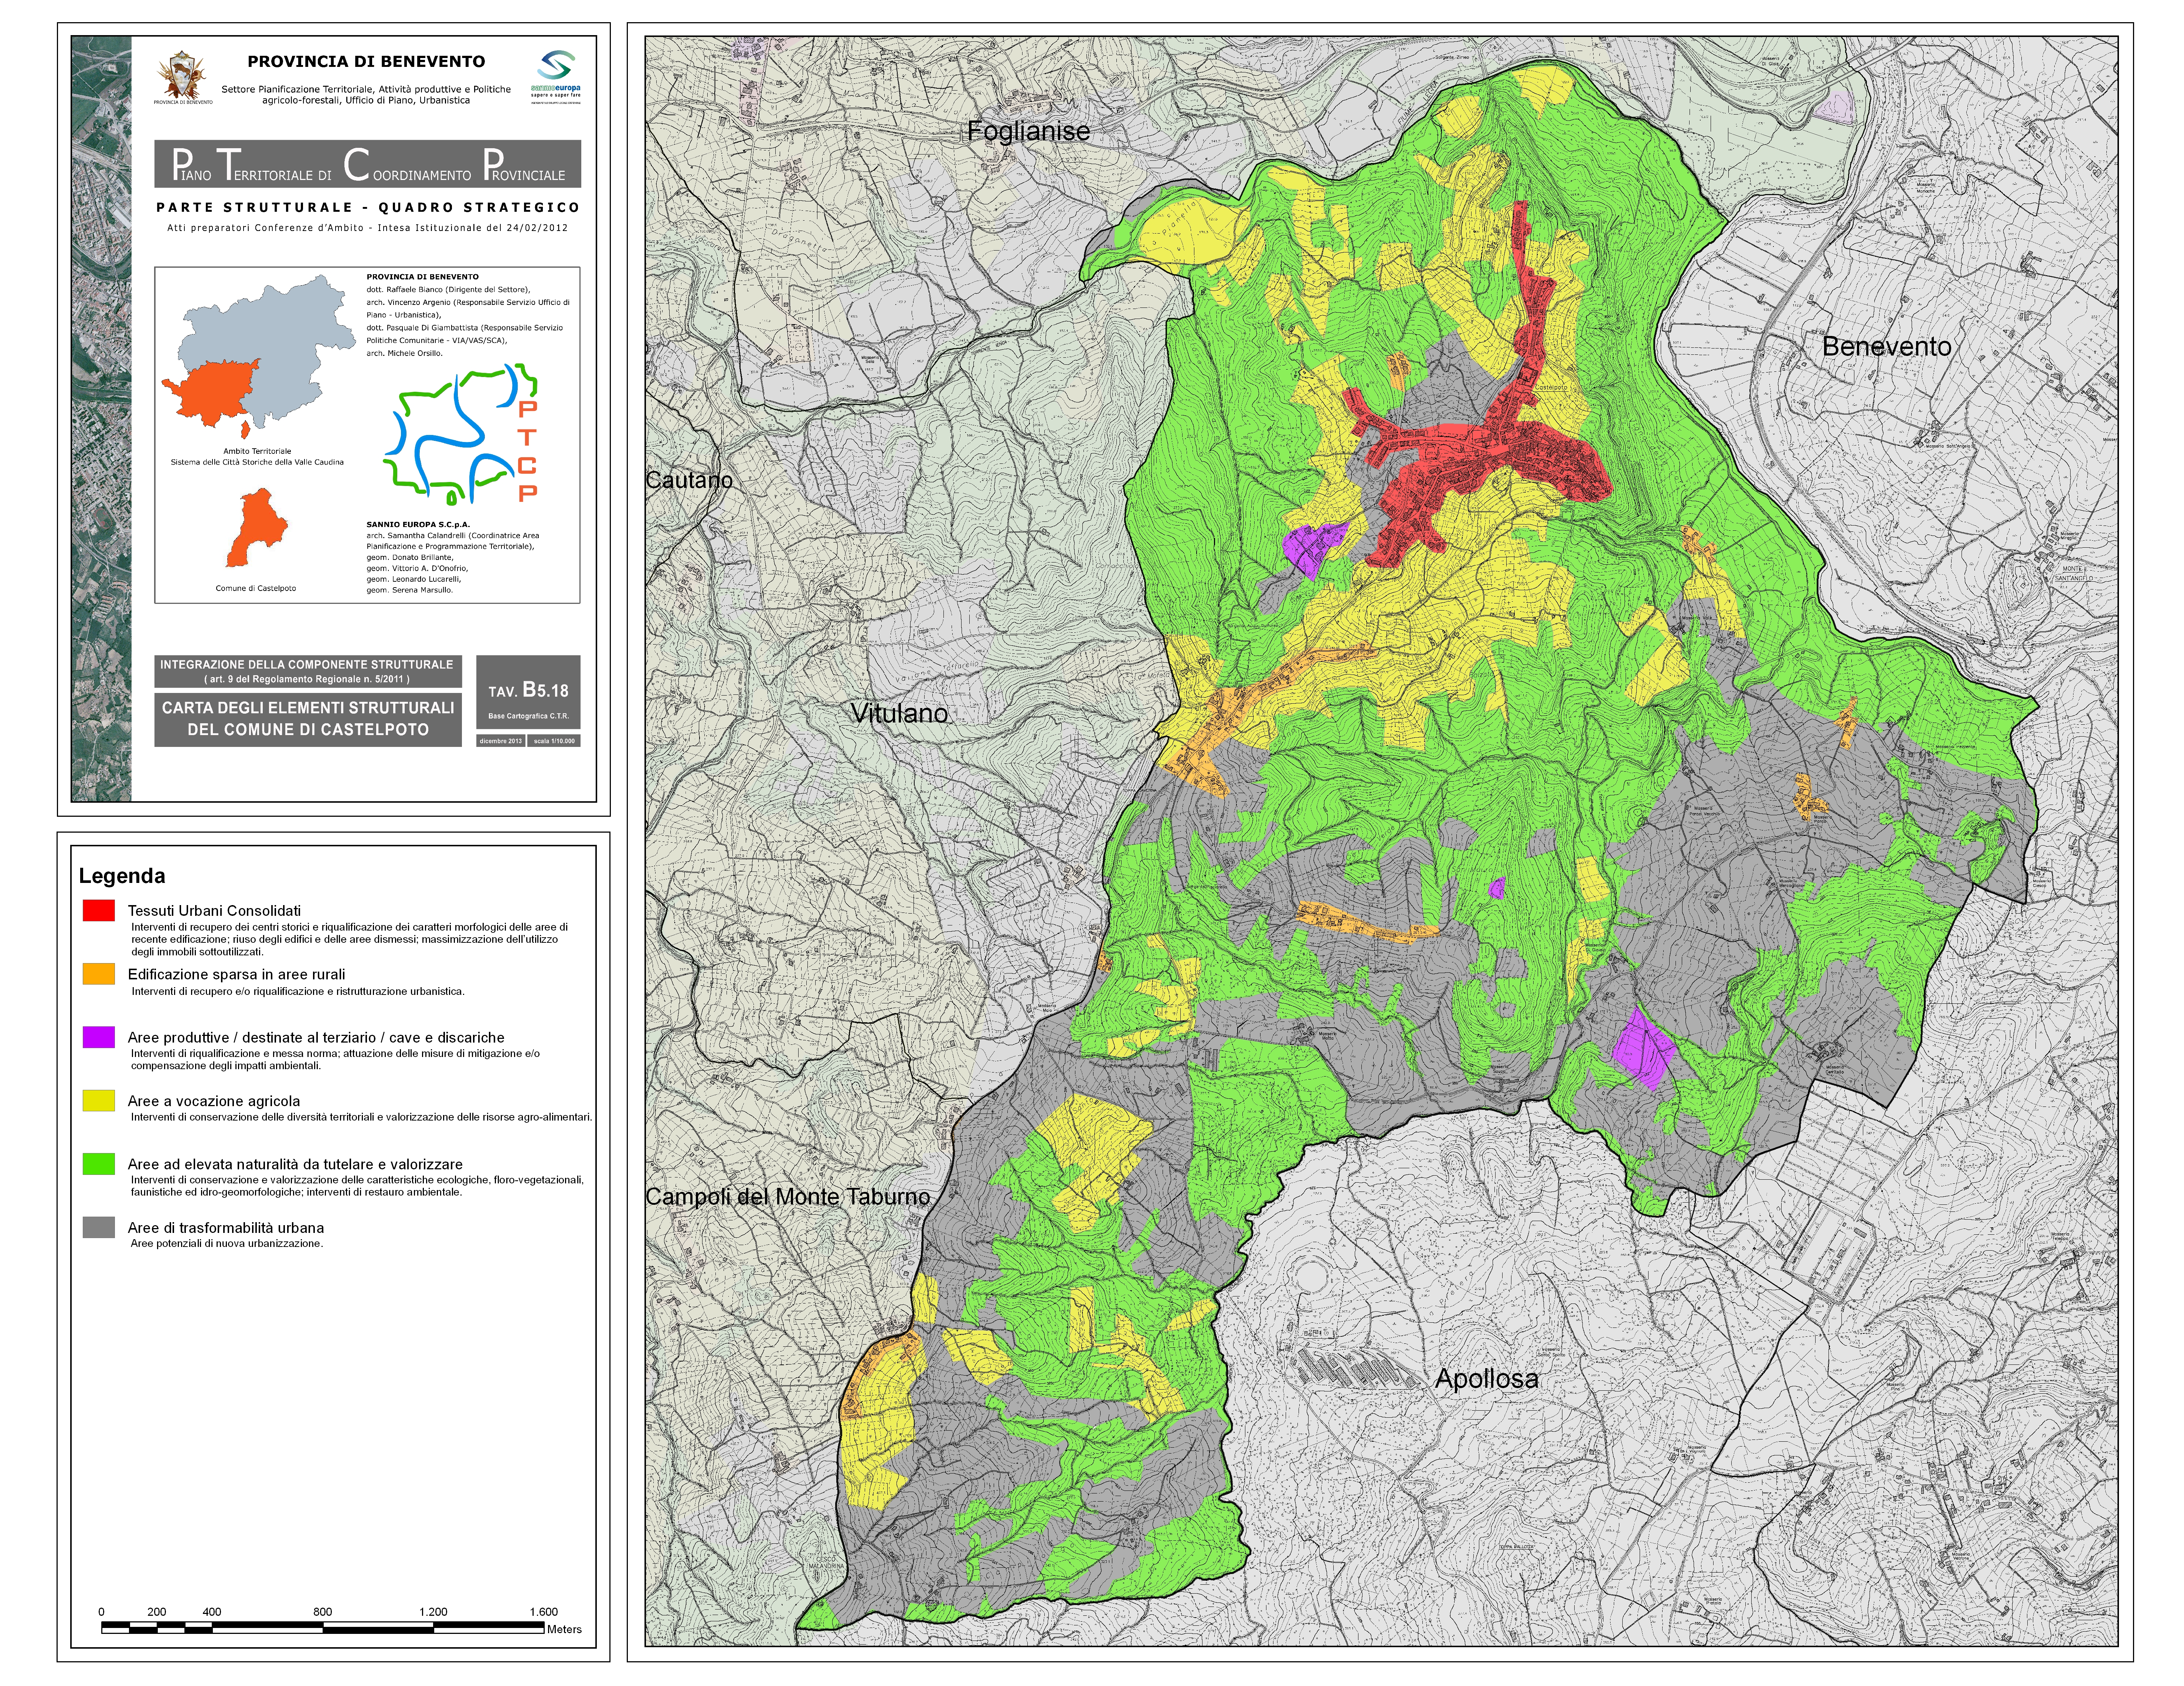
Task: Click the '1.200' scale bar value
Action: (x=433, y=1612)
